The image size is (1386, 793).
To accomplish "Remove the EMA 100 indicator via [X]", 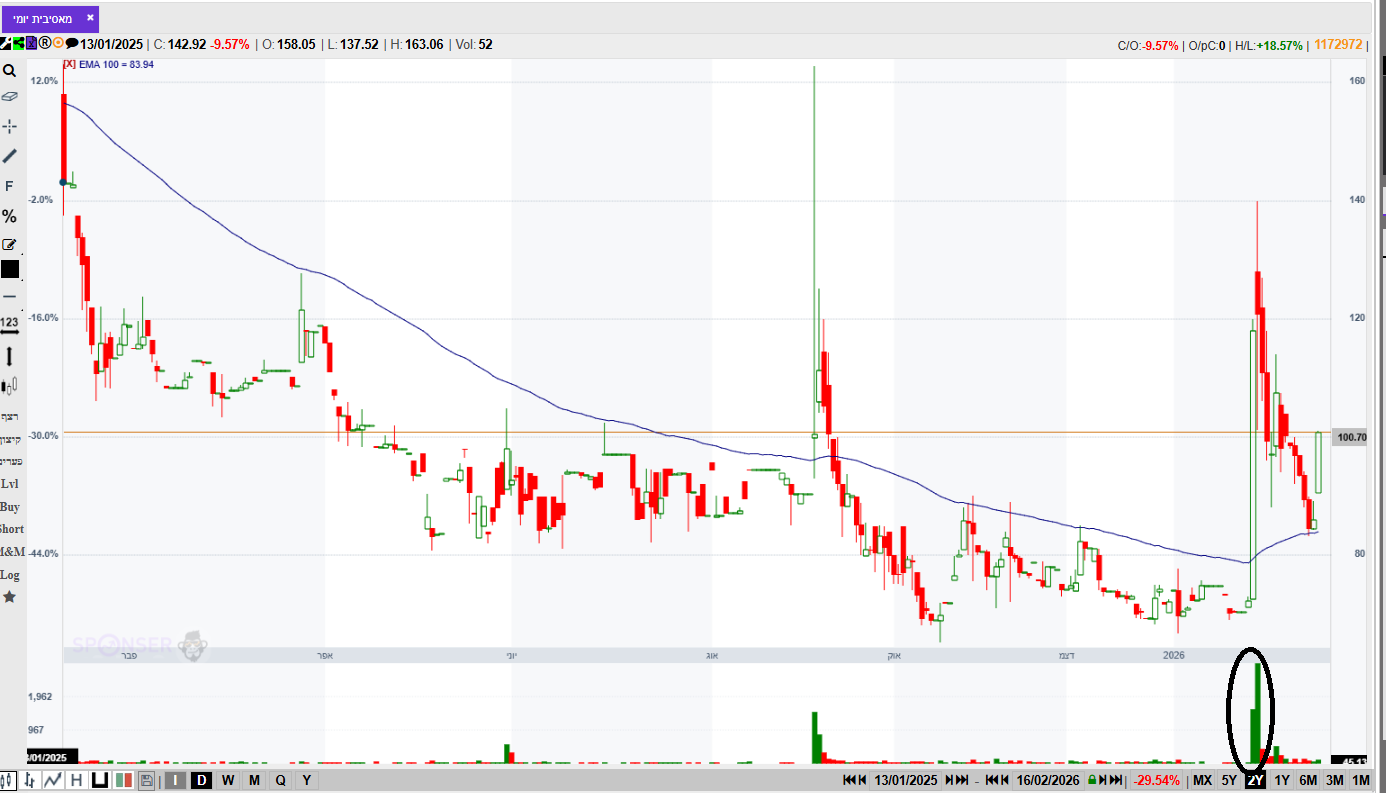I will point(69,64).
